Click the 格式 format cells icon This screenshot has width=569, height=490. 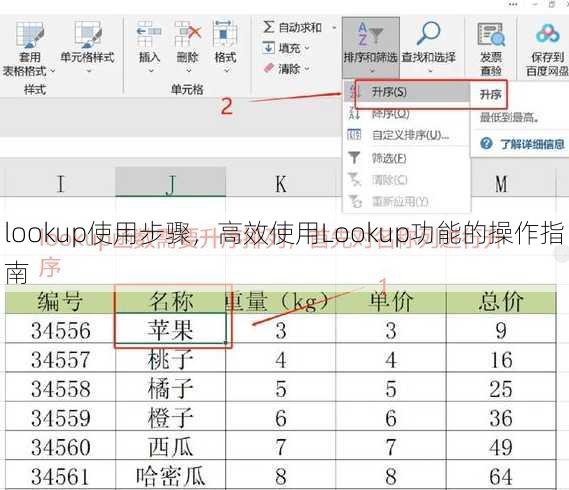pos(225,34)
